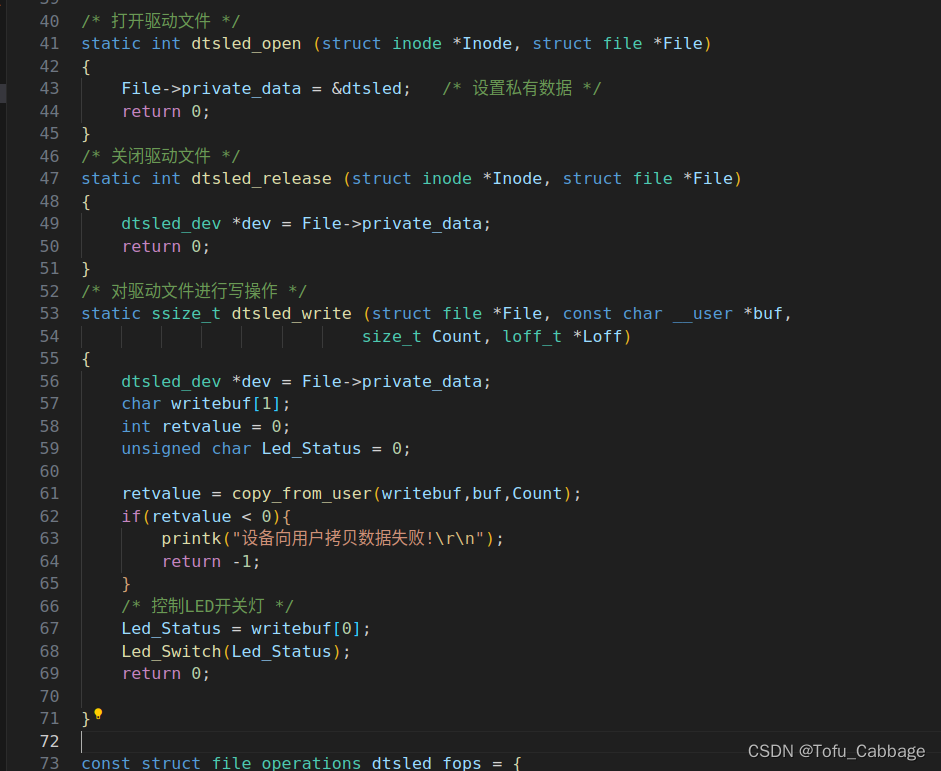
Task: Click the lightbulb quick-fix icon on line 71
Action: pos(98,714)
